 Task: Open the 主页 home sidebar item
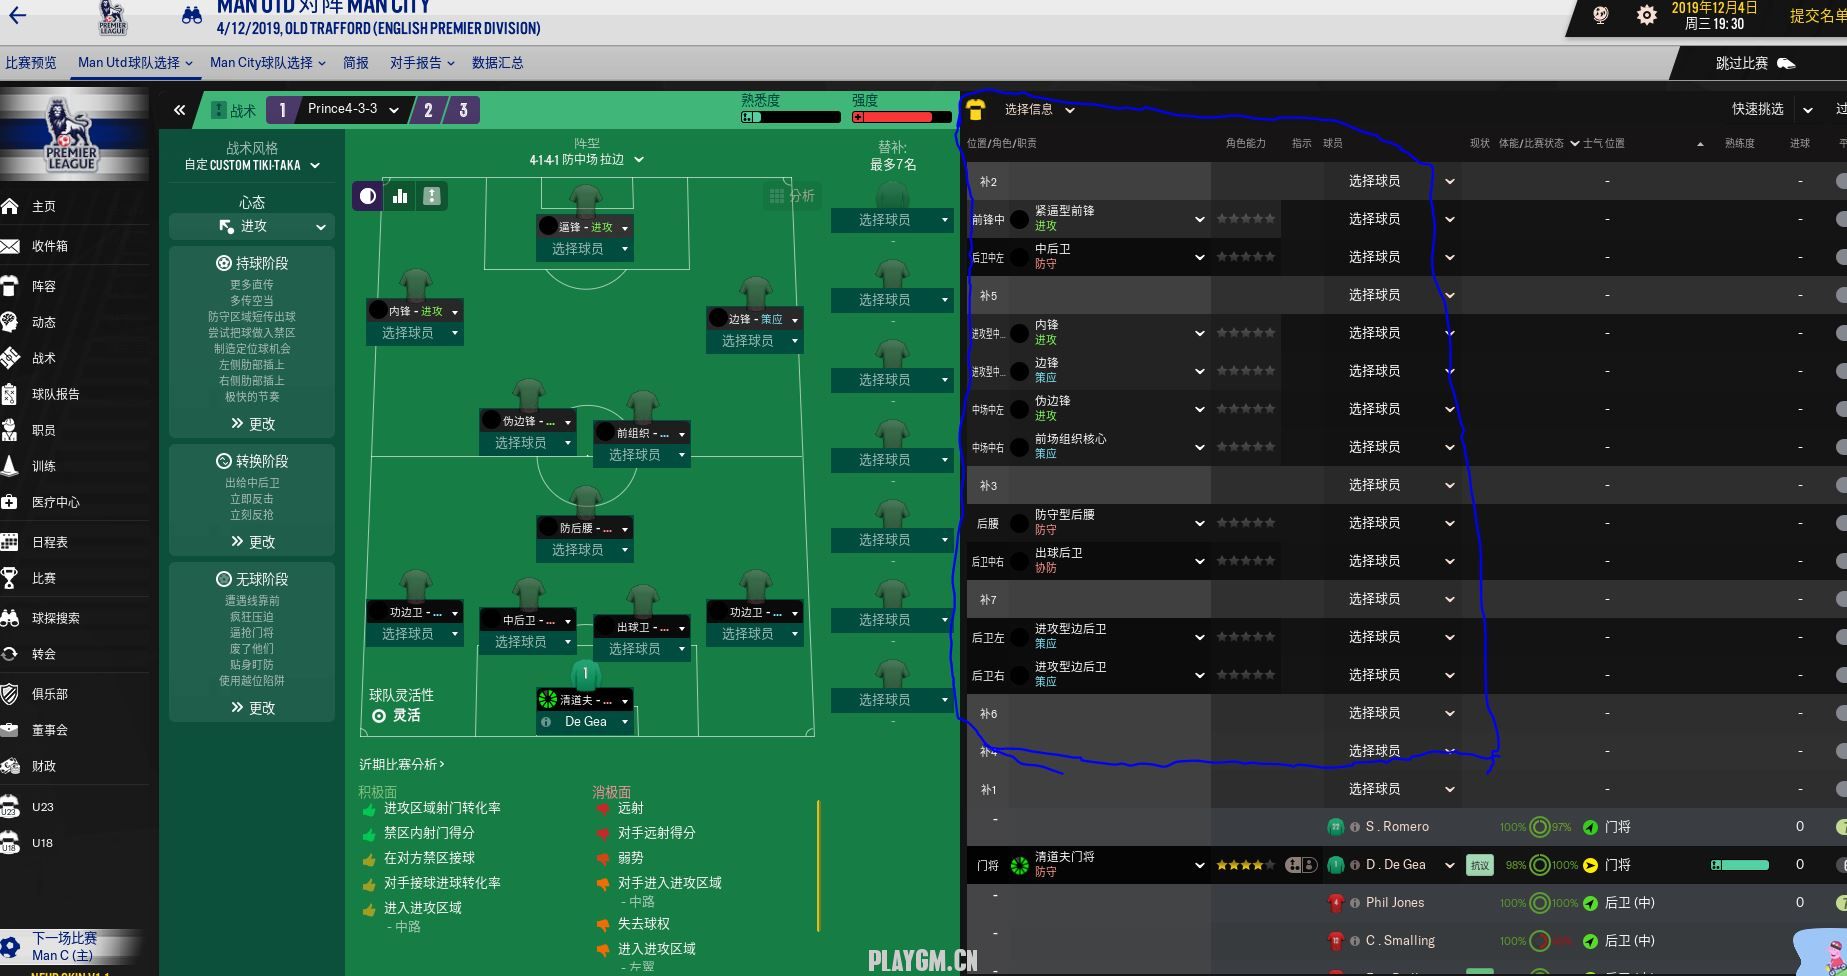tap(44, 206)
